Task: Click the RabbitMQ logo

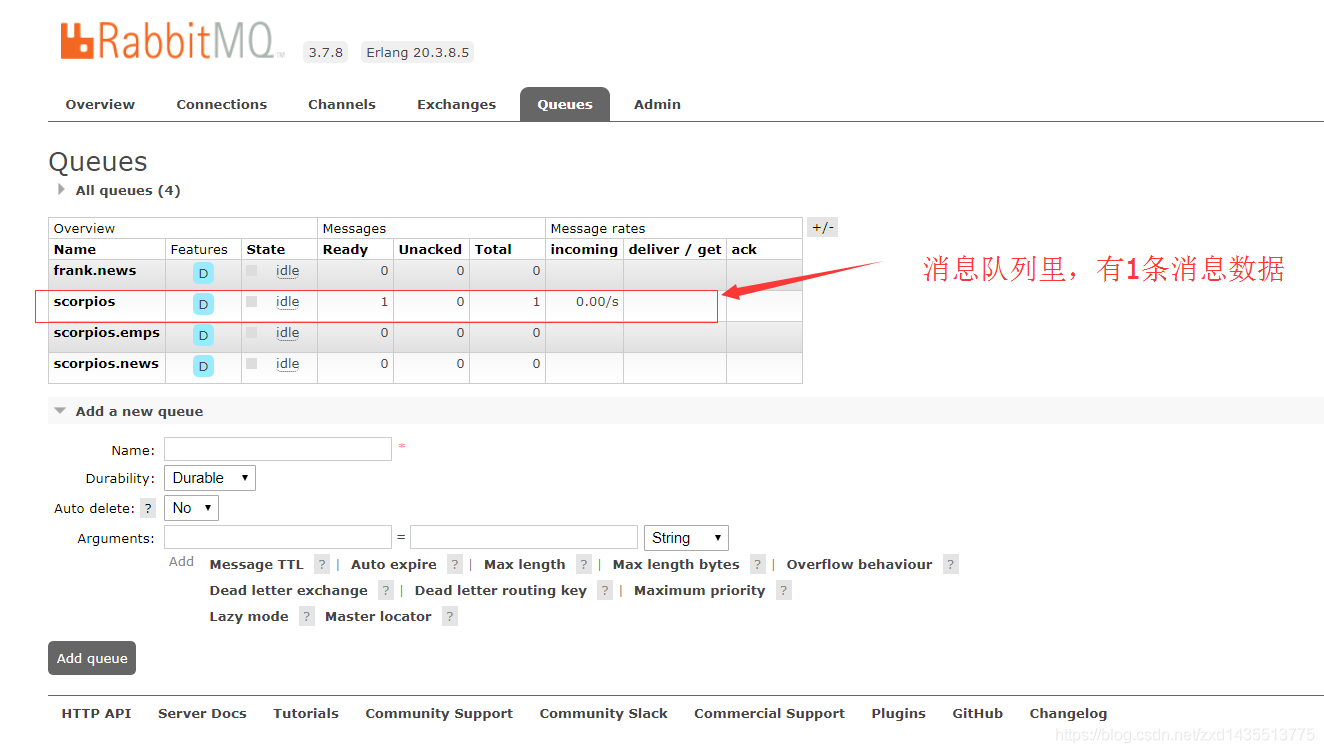Action: 172,41
